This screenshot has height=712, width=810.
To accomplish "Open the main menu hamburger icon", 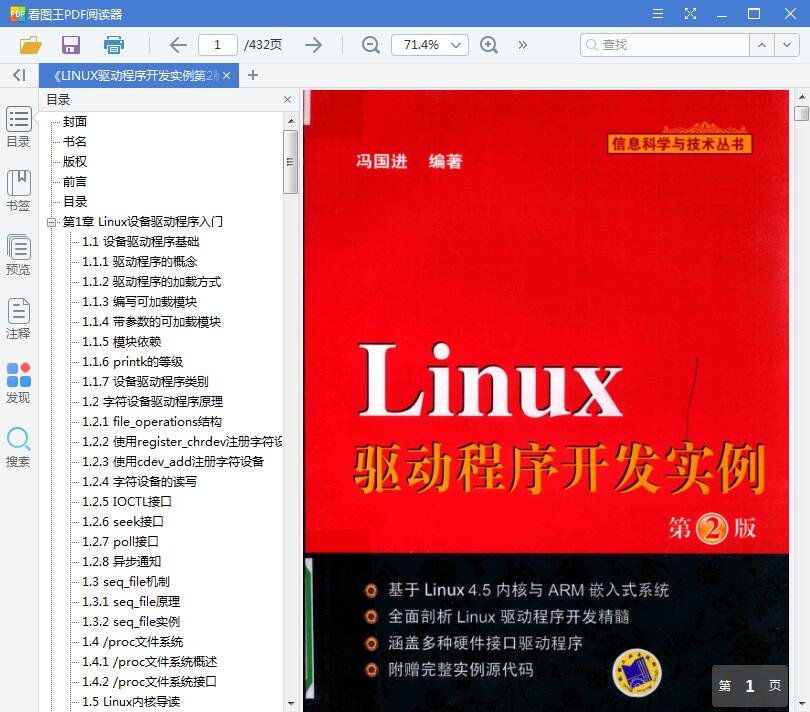I will [x=658, y=13].
